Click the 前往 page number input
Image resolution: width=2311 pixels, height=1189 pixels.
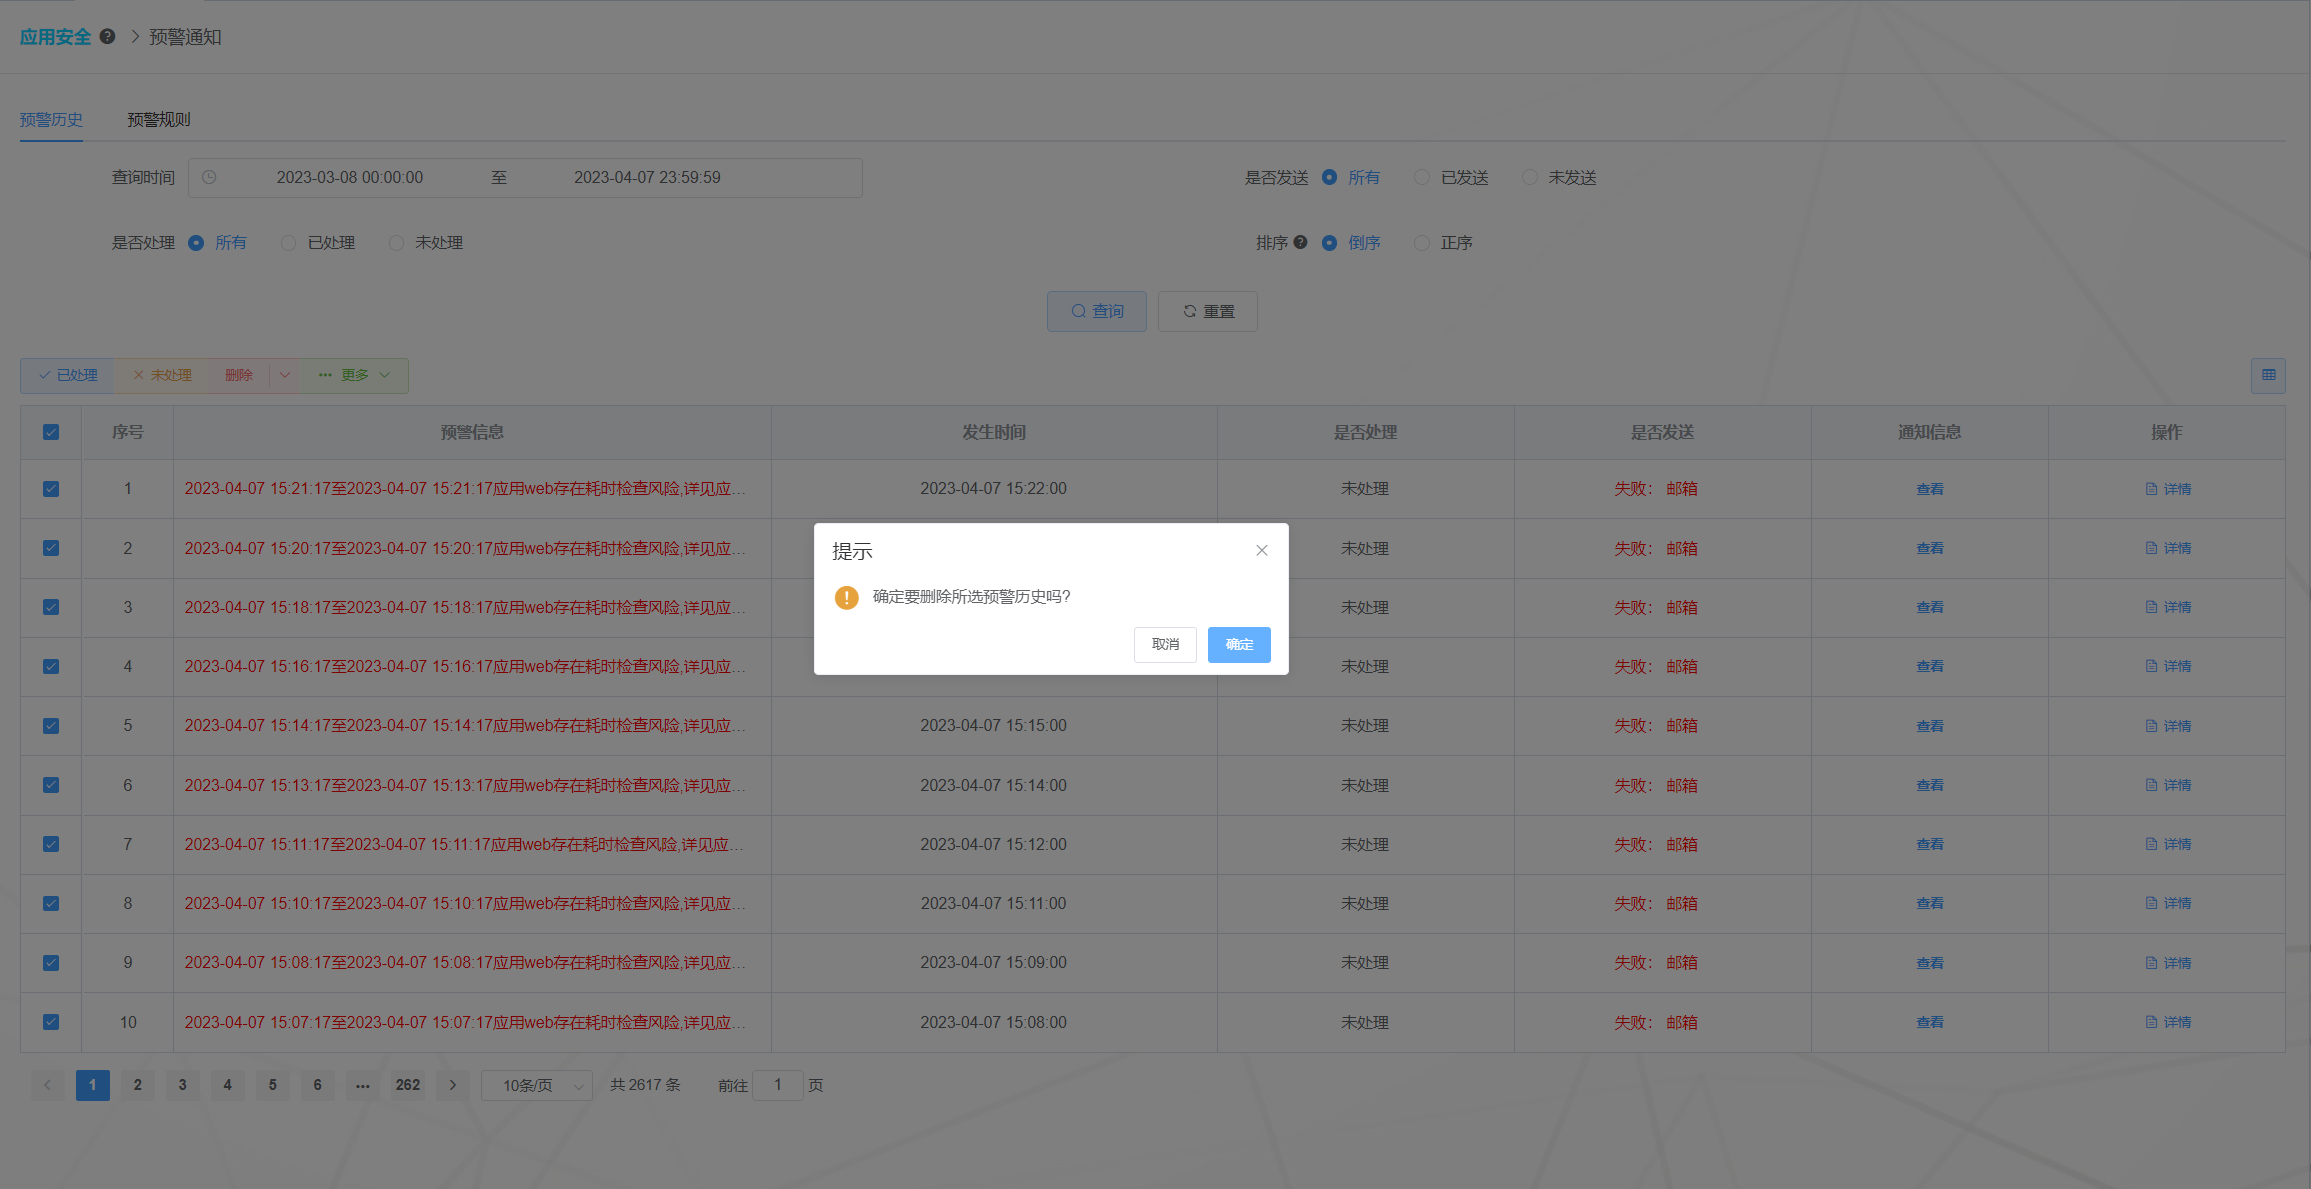(x=778, y=1085)
